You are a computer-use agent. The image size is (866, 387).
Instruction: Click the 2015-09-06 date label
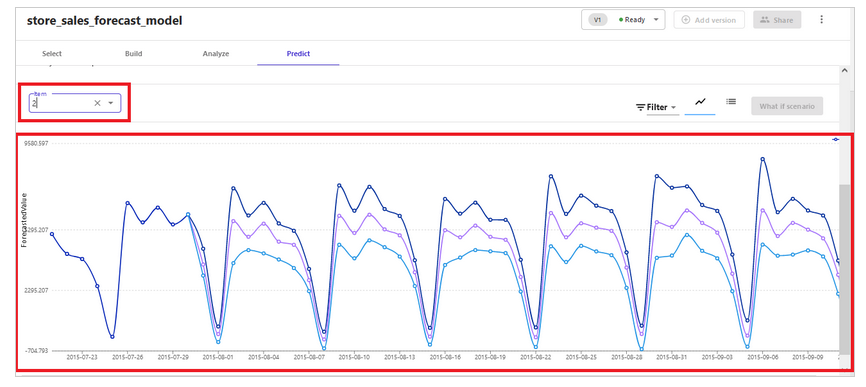tap(763, 357)
